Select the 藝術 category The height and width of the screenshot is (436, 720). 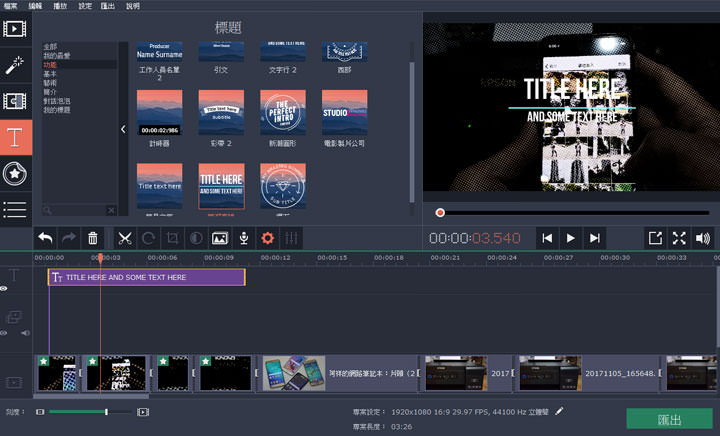50,83
